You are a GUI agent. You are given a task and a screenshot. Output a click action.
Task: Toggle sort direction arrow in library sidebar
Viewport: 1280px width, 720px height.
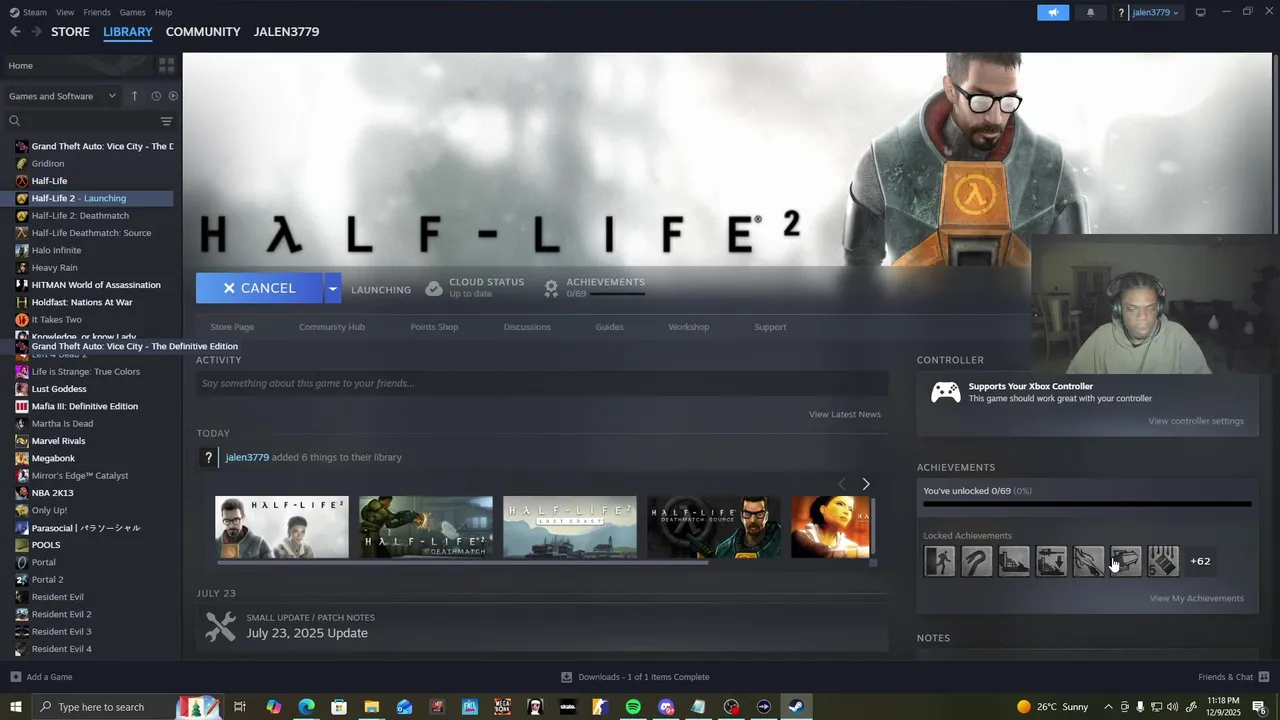coord(135,96)
